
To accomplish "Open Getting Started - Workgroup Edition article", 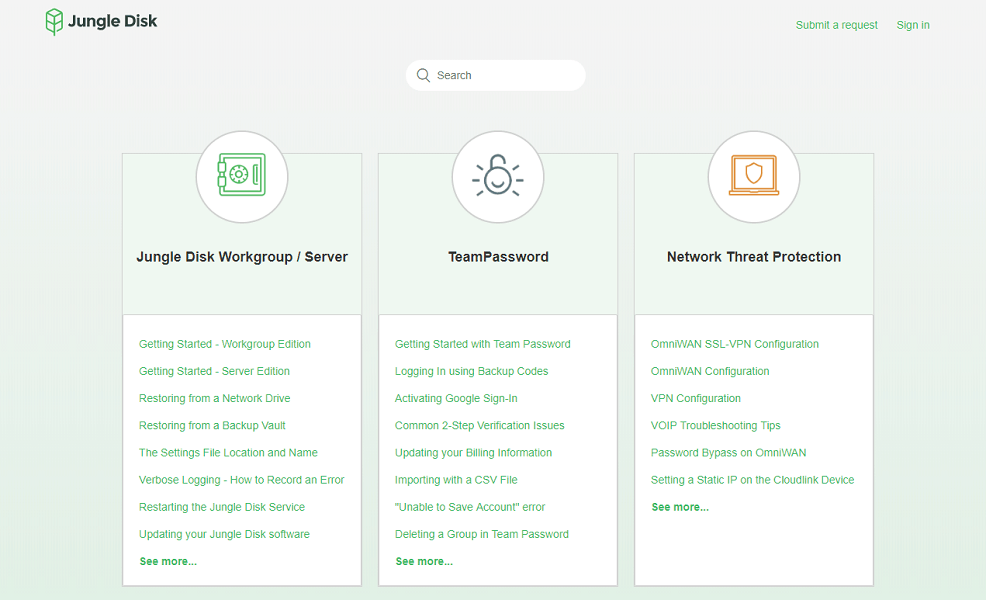I will [224, 344].
